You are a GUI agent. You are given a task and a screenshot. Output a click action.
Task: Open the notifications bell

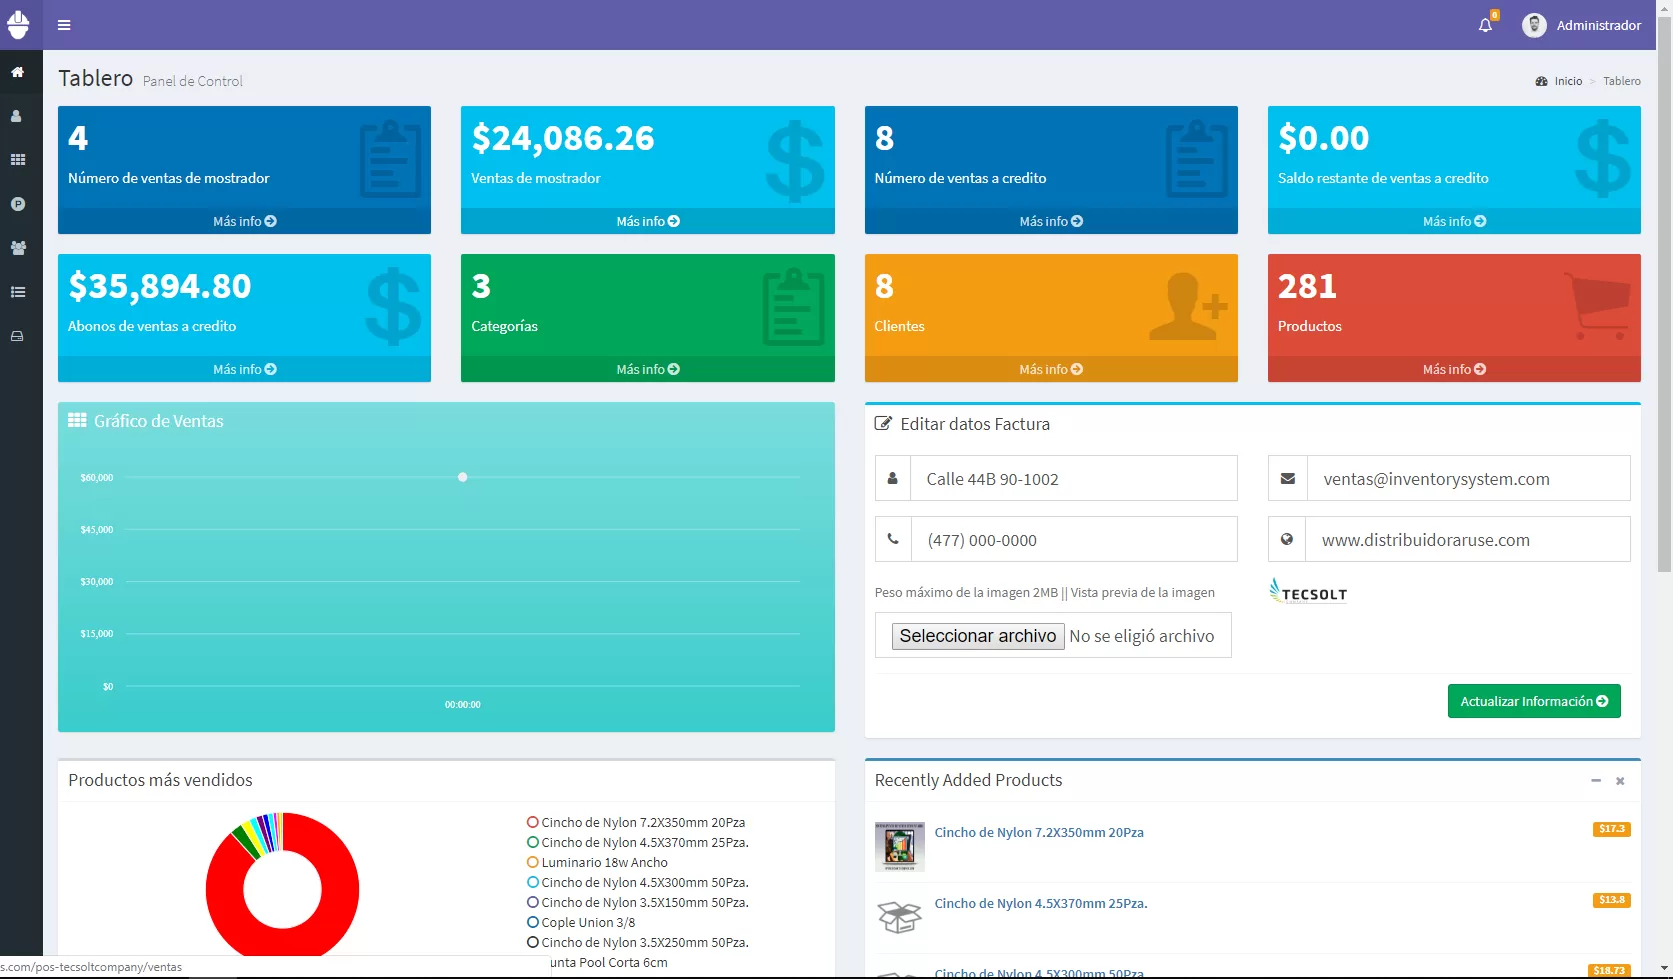pyautogui.click(x=1485, y=25)
